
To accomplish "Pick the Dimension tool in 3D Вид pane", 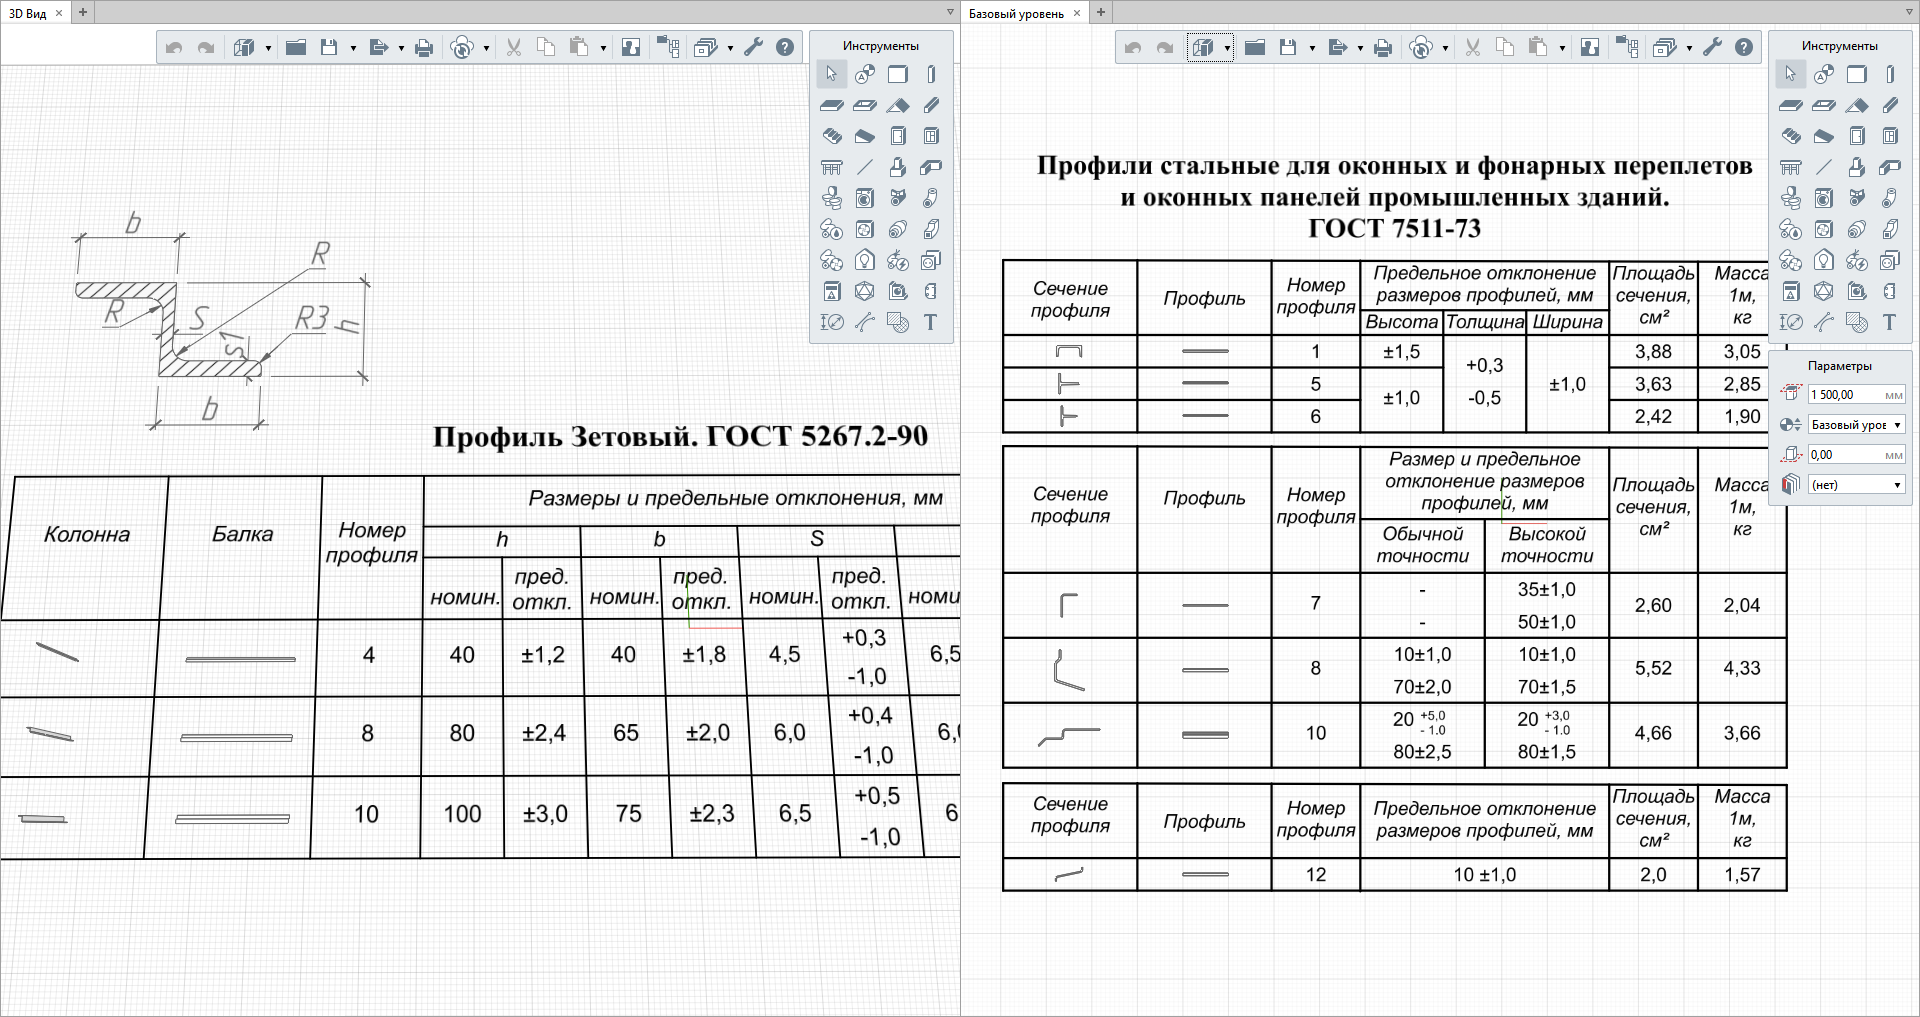I will click(832, 322).
